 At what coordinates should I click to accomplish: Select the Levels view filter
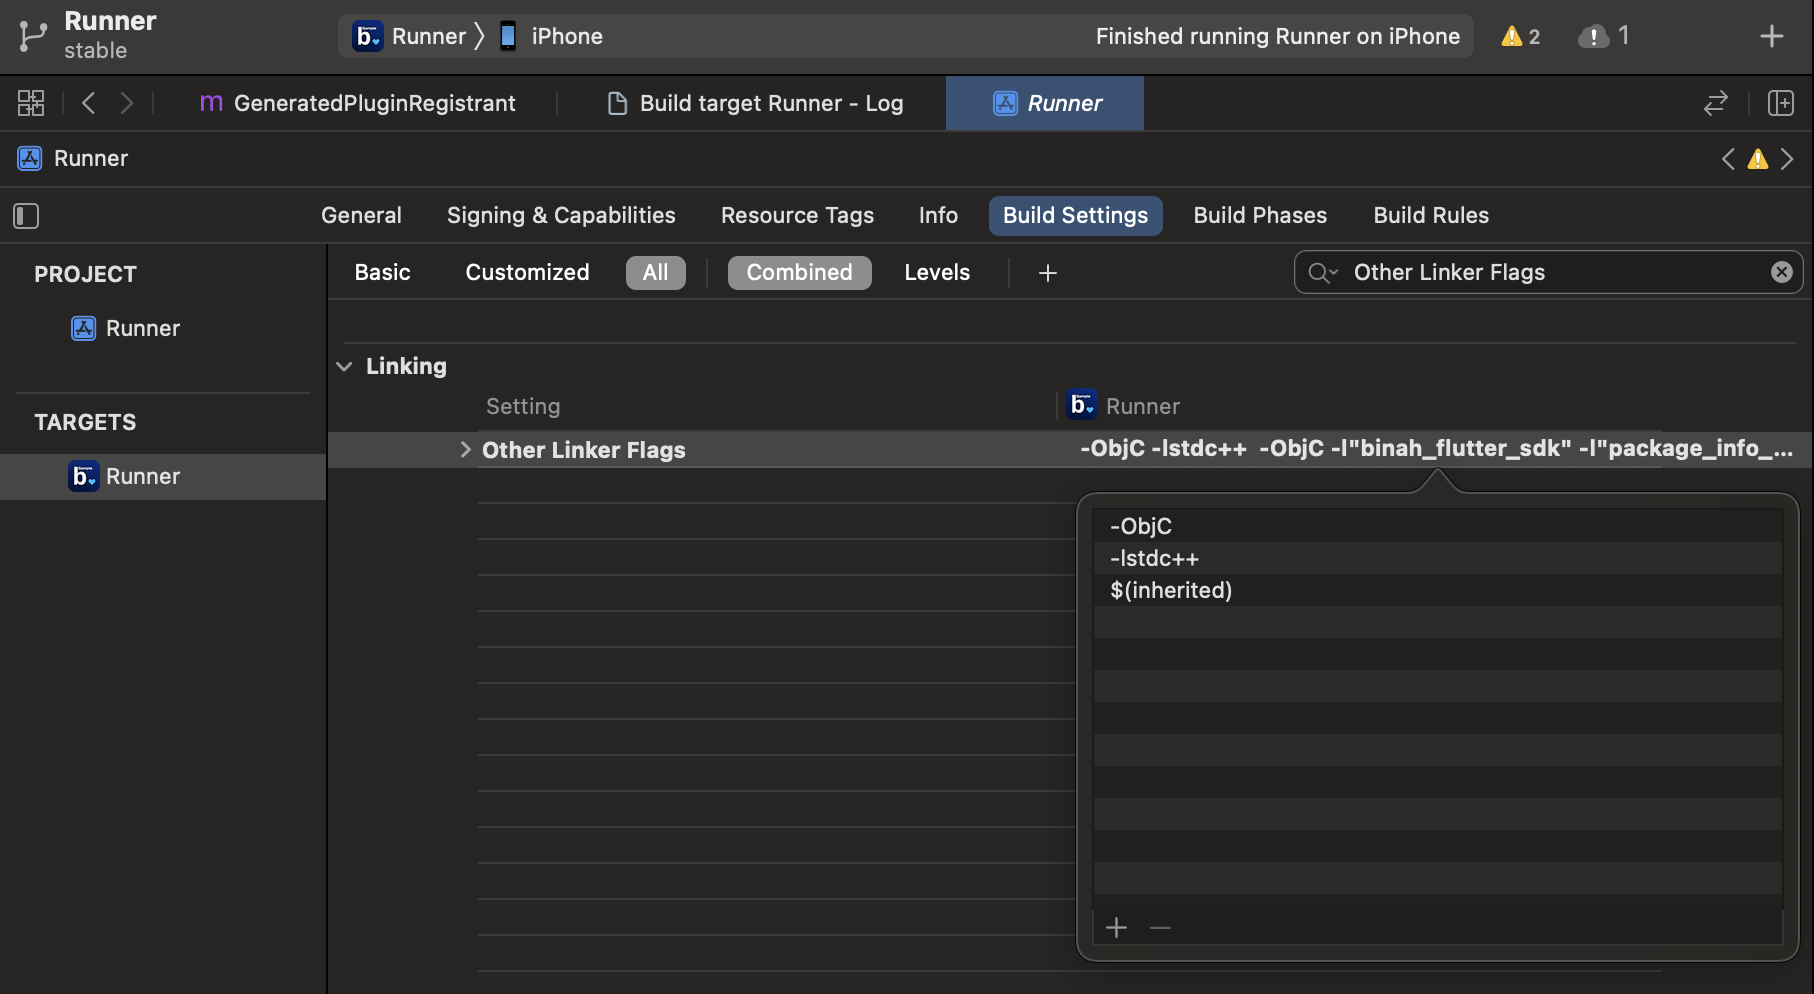point(937,272)
